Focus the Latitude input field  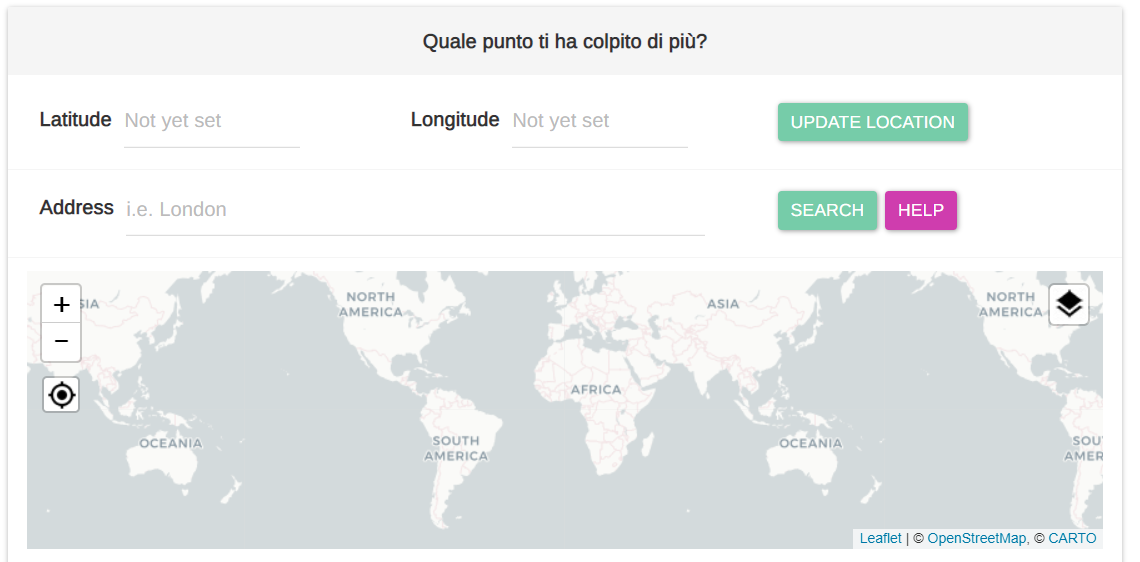tap(211, 121)
